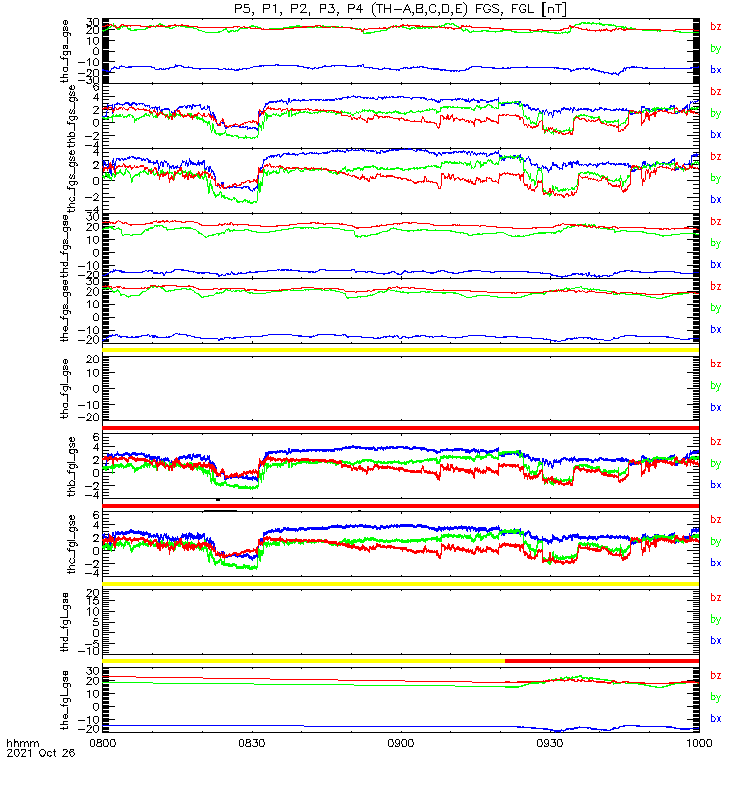Click the bz legend of the_fgs_gse panel
This screenshot has width=750, height=800.
[x=716, y=286]
